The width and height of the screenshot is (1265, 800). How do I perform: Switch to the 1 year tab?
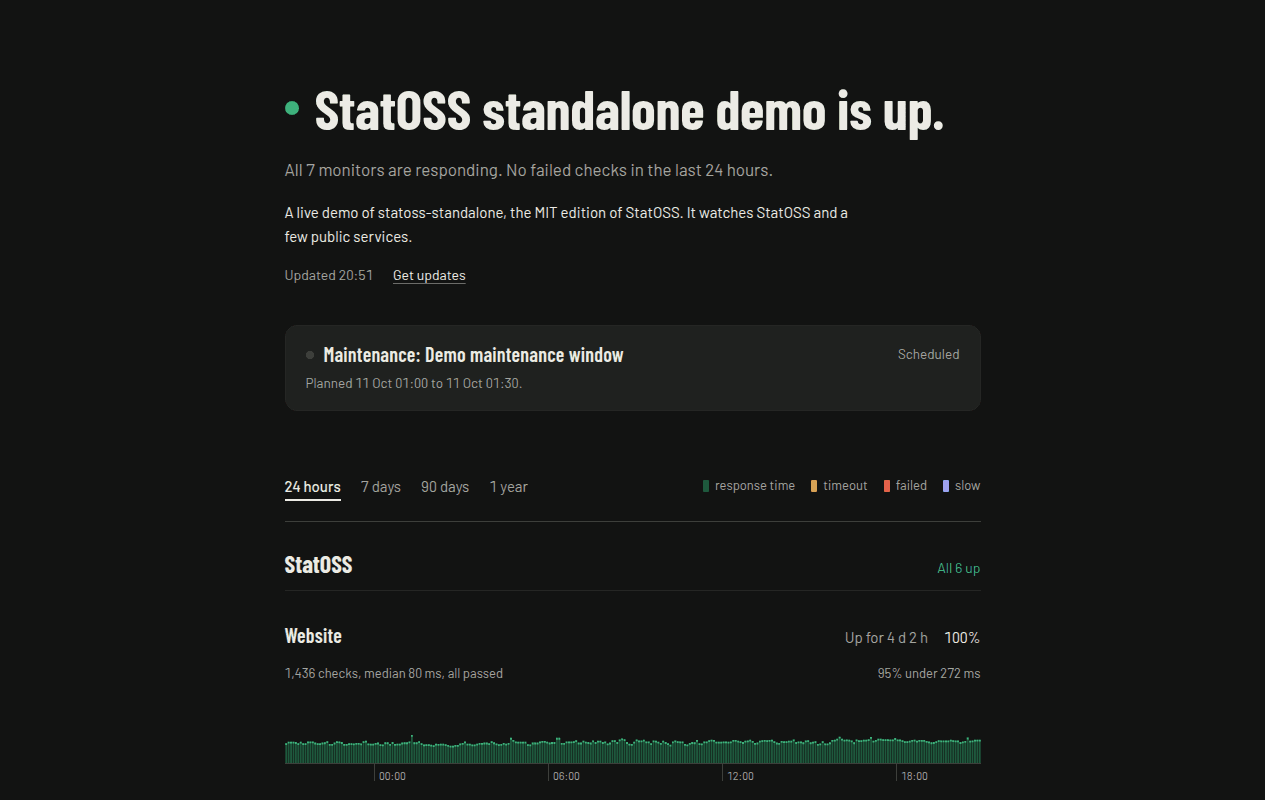coord(509,487)
